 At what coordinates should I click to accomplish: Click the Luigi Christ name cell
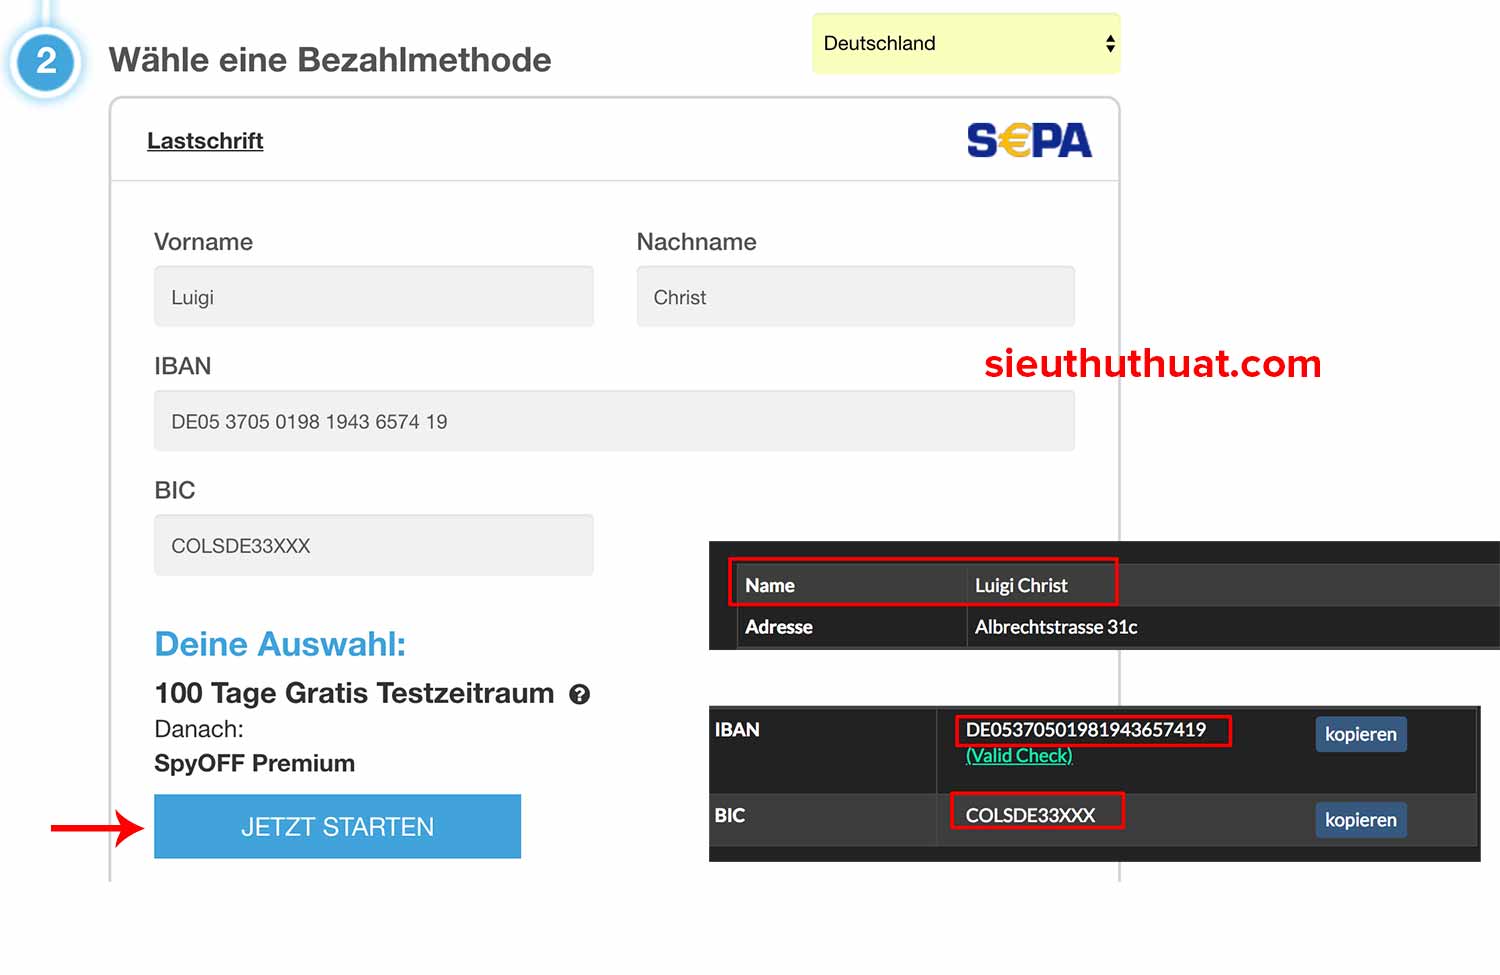[x=1021, y=586]
